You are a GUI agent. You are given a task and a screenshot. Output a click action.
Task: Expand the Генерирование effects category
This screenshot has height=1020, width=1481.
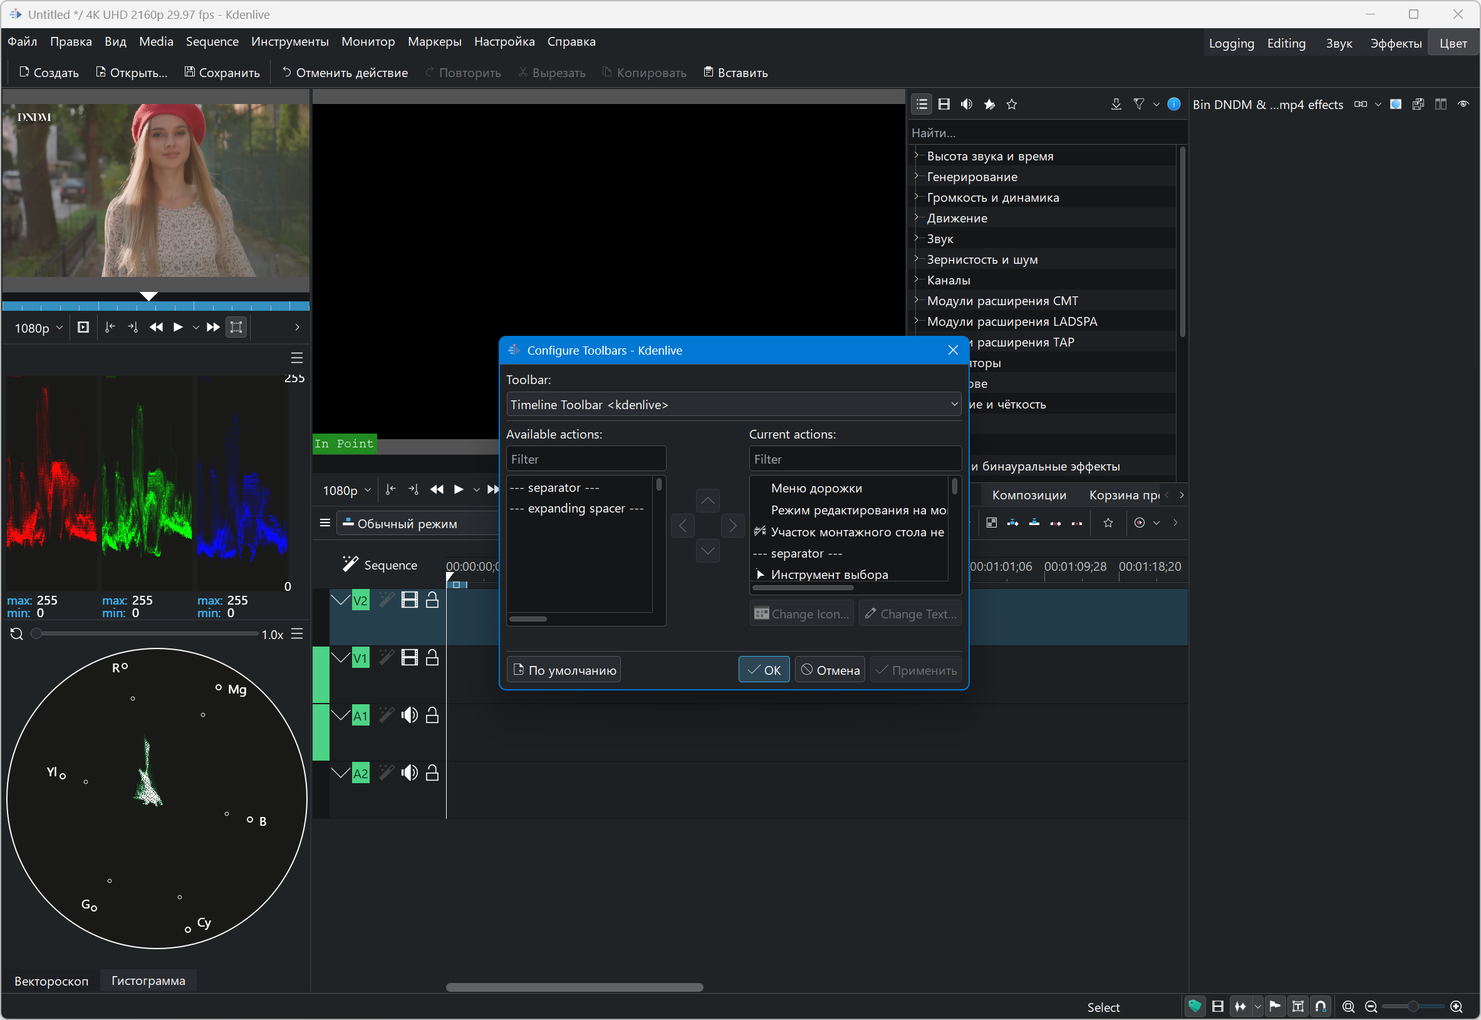(917, 177)
